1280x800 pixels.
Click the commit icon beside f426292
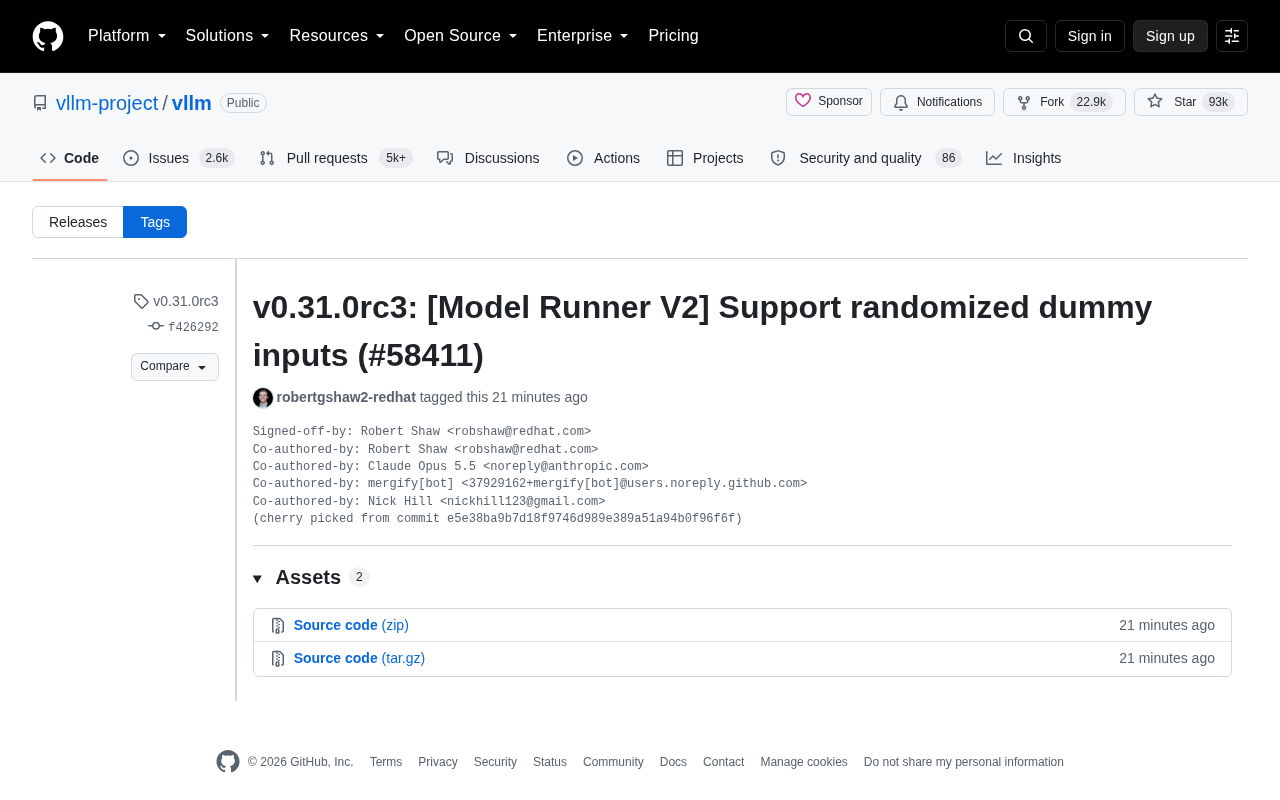coord(156,326)
